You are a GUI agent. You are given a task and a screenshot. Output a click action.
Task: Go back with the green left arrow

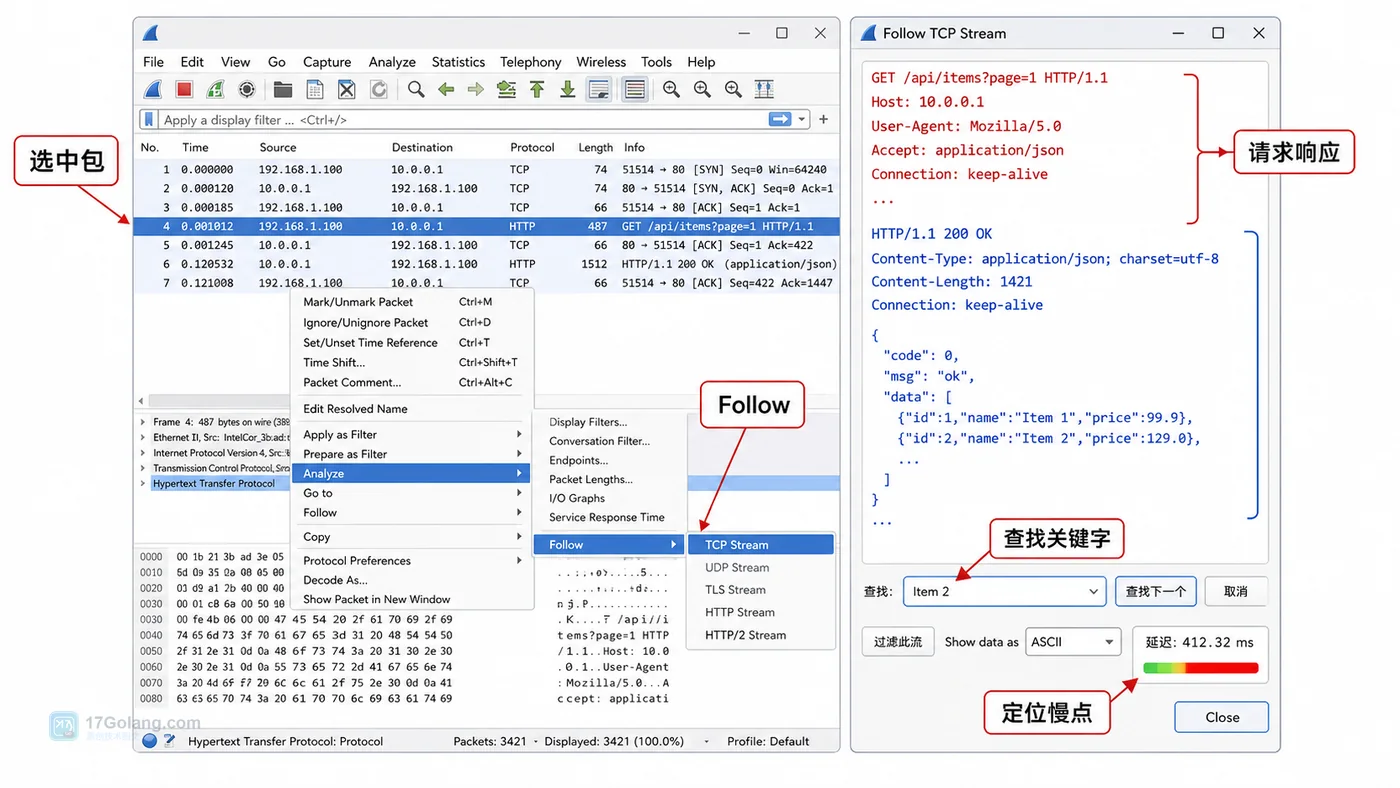click(x=446, y=90)
